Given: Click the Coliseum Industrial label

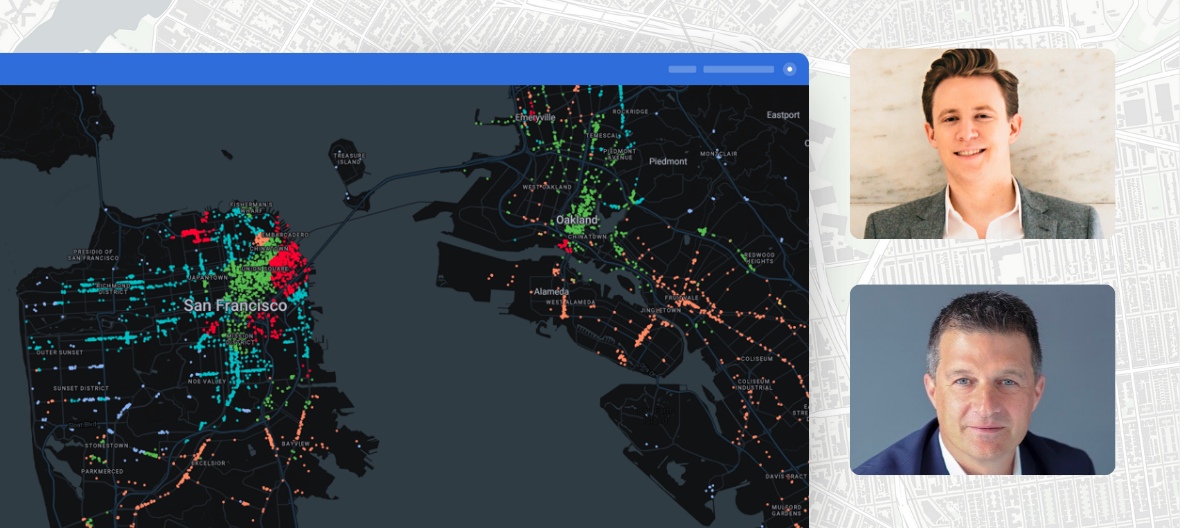Looking at the screenshot, I should tap(754, 384).
